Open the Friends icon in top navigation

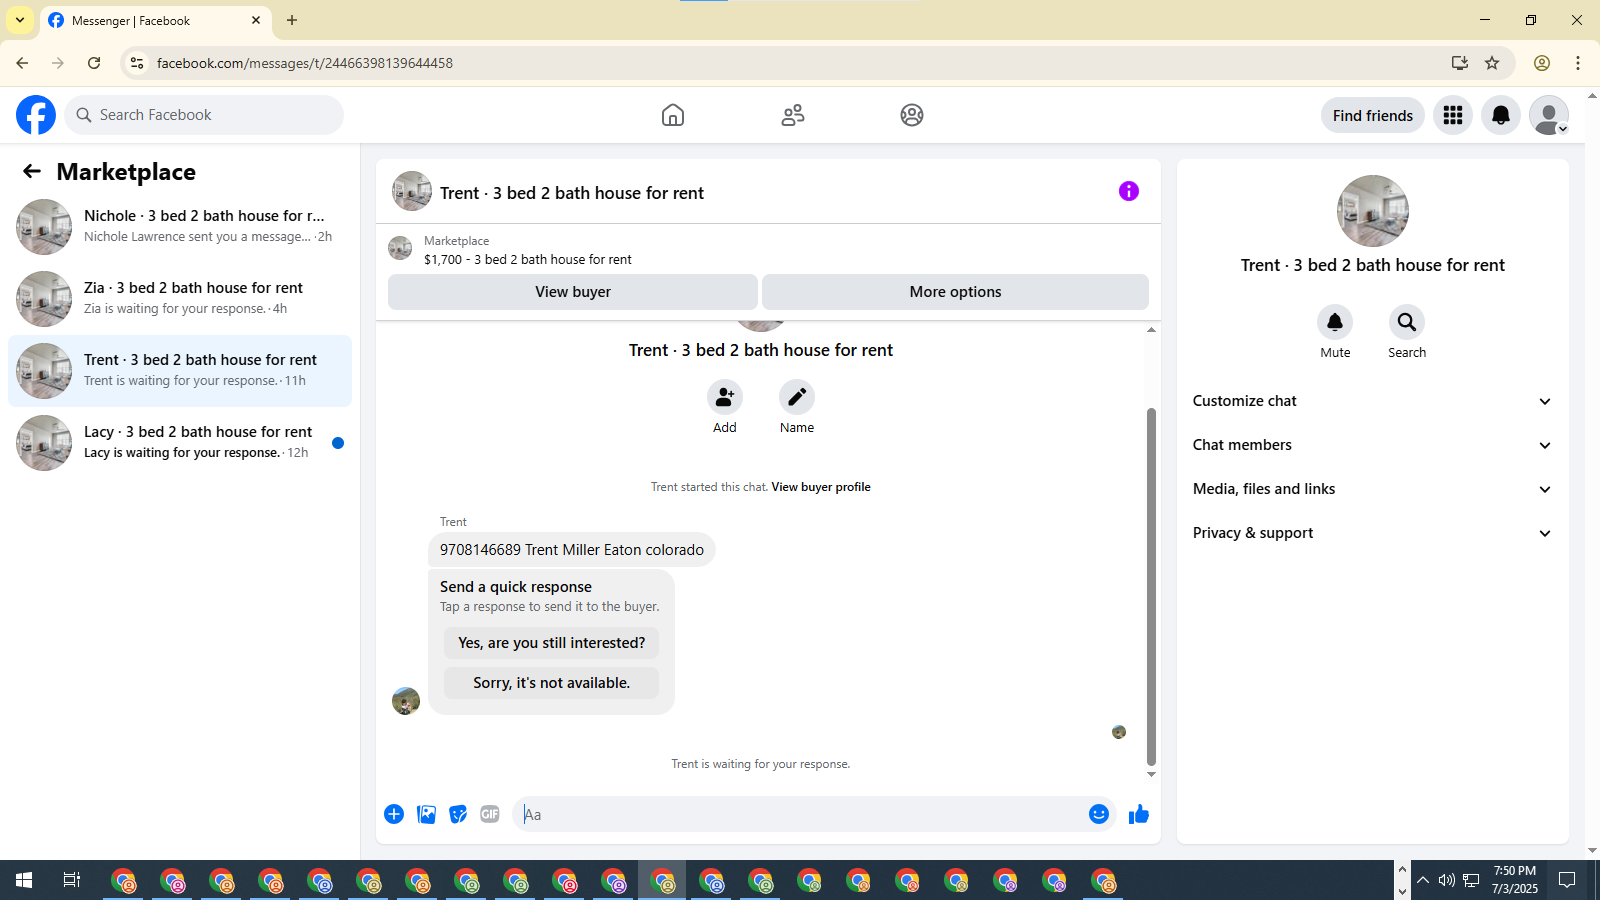(793, 115)
